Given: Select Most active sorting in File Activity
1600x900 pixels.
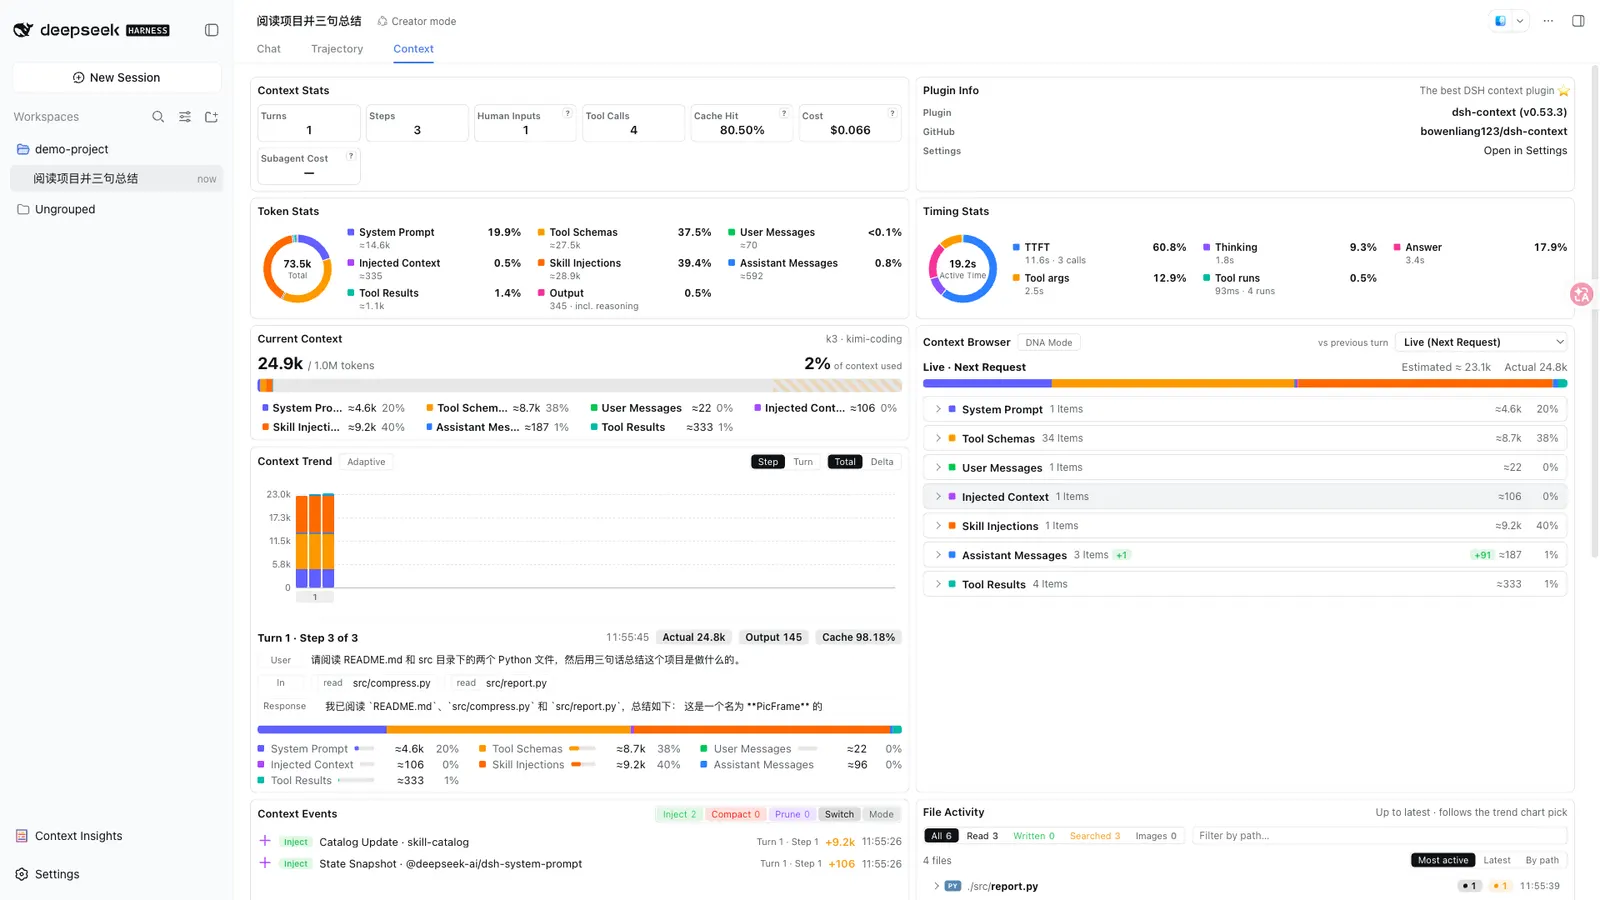Looking at the screenshot, I should tap(1443, 860).
